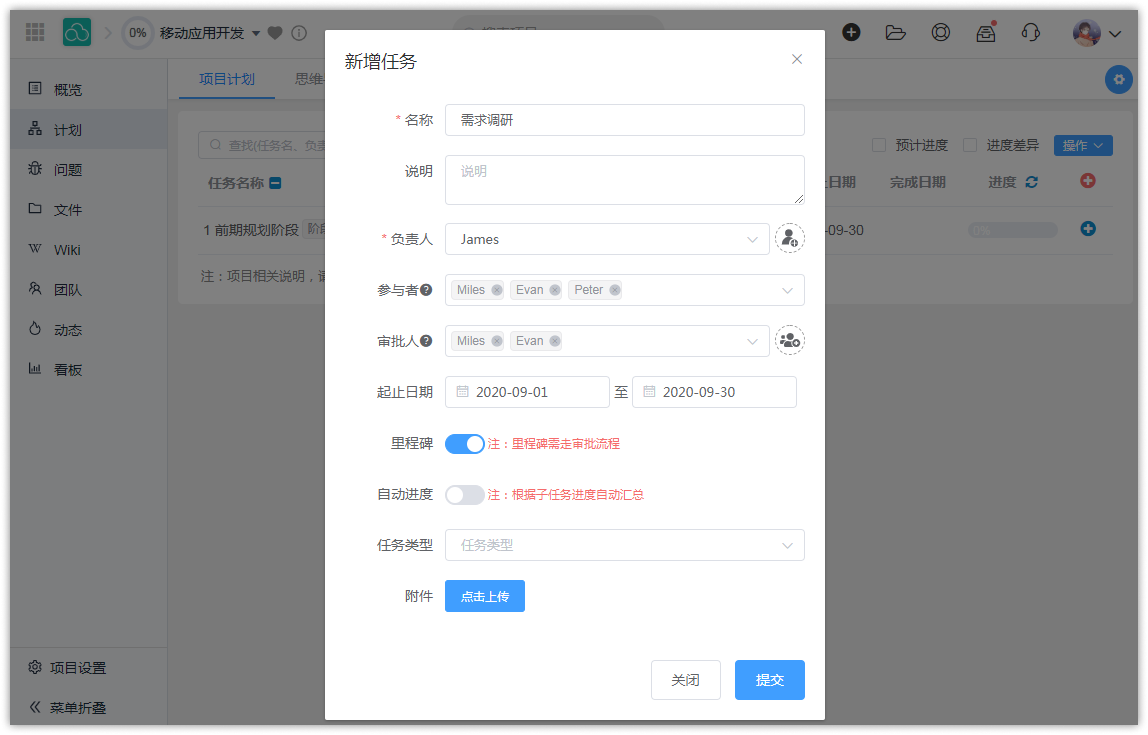Viewport: 1148px width, 735px height.
Task: Open 概览 in the sidebar
Action: [89, 89]
